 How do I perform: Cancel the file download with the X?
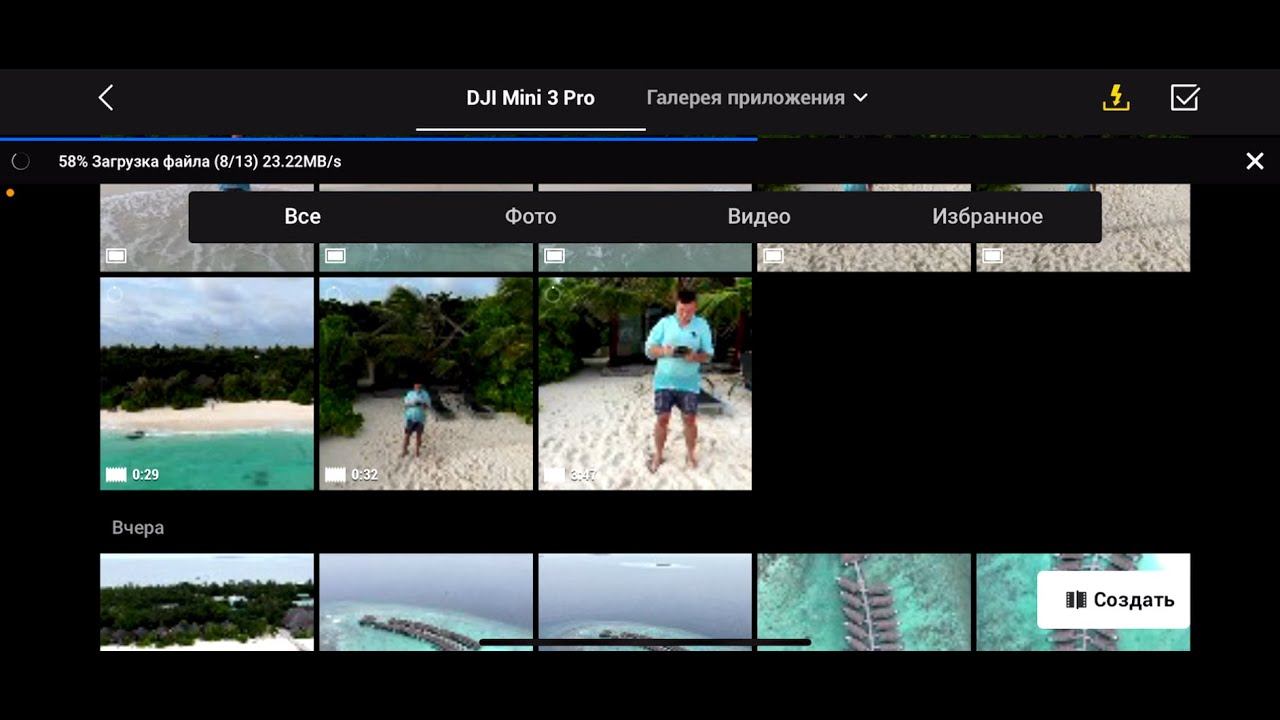point(1255,161)
